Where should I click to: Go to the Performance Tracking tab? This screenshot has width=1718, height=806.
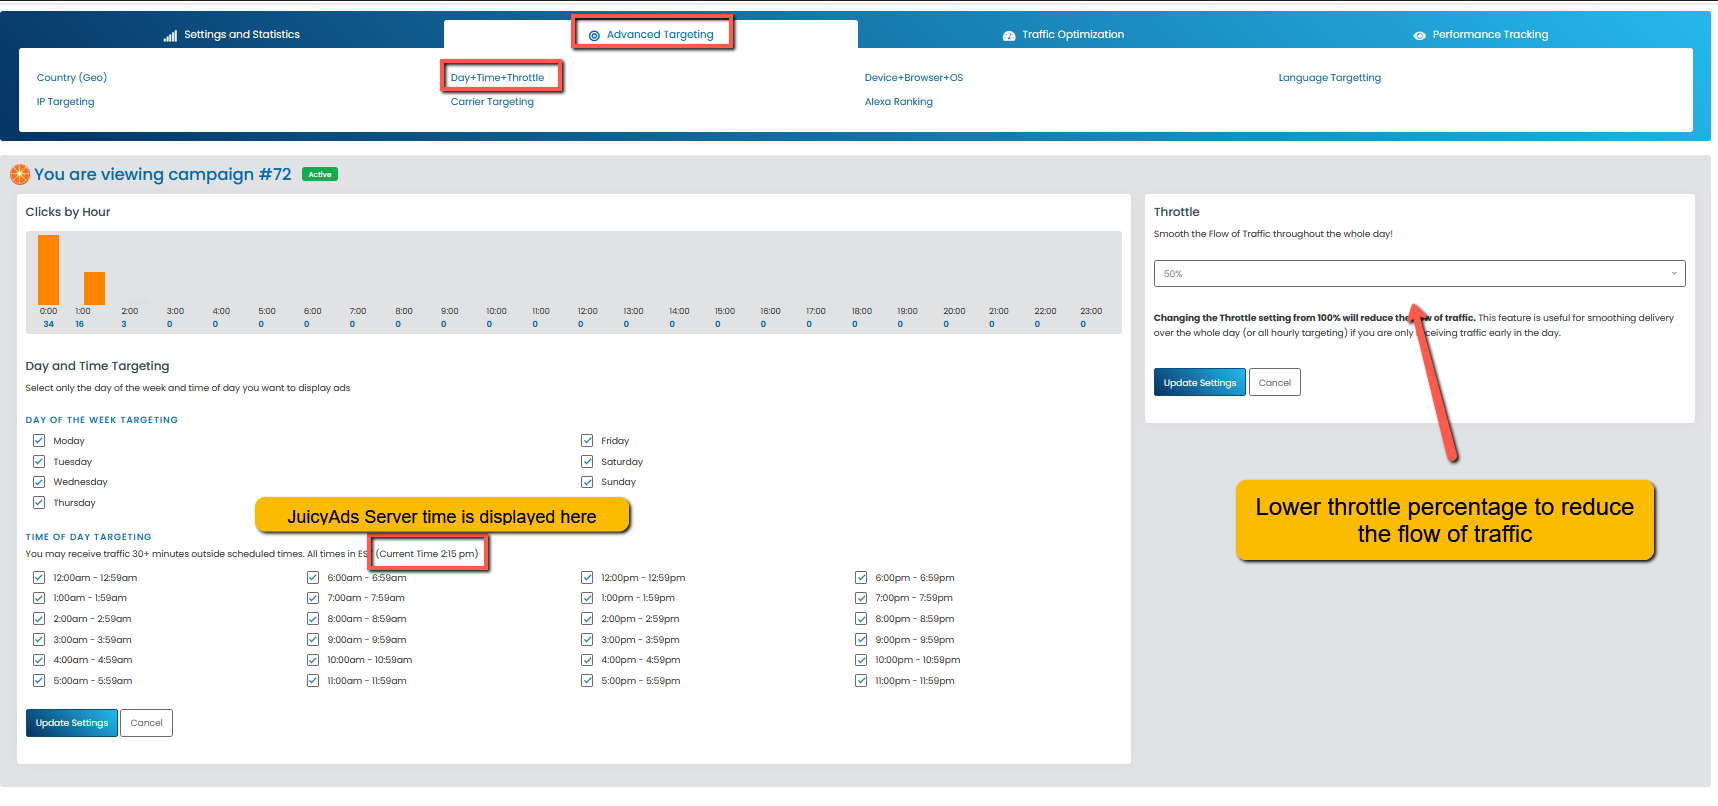pyautogui.click(x=1480, y=35)
